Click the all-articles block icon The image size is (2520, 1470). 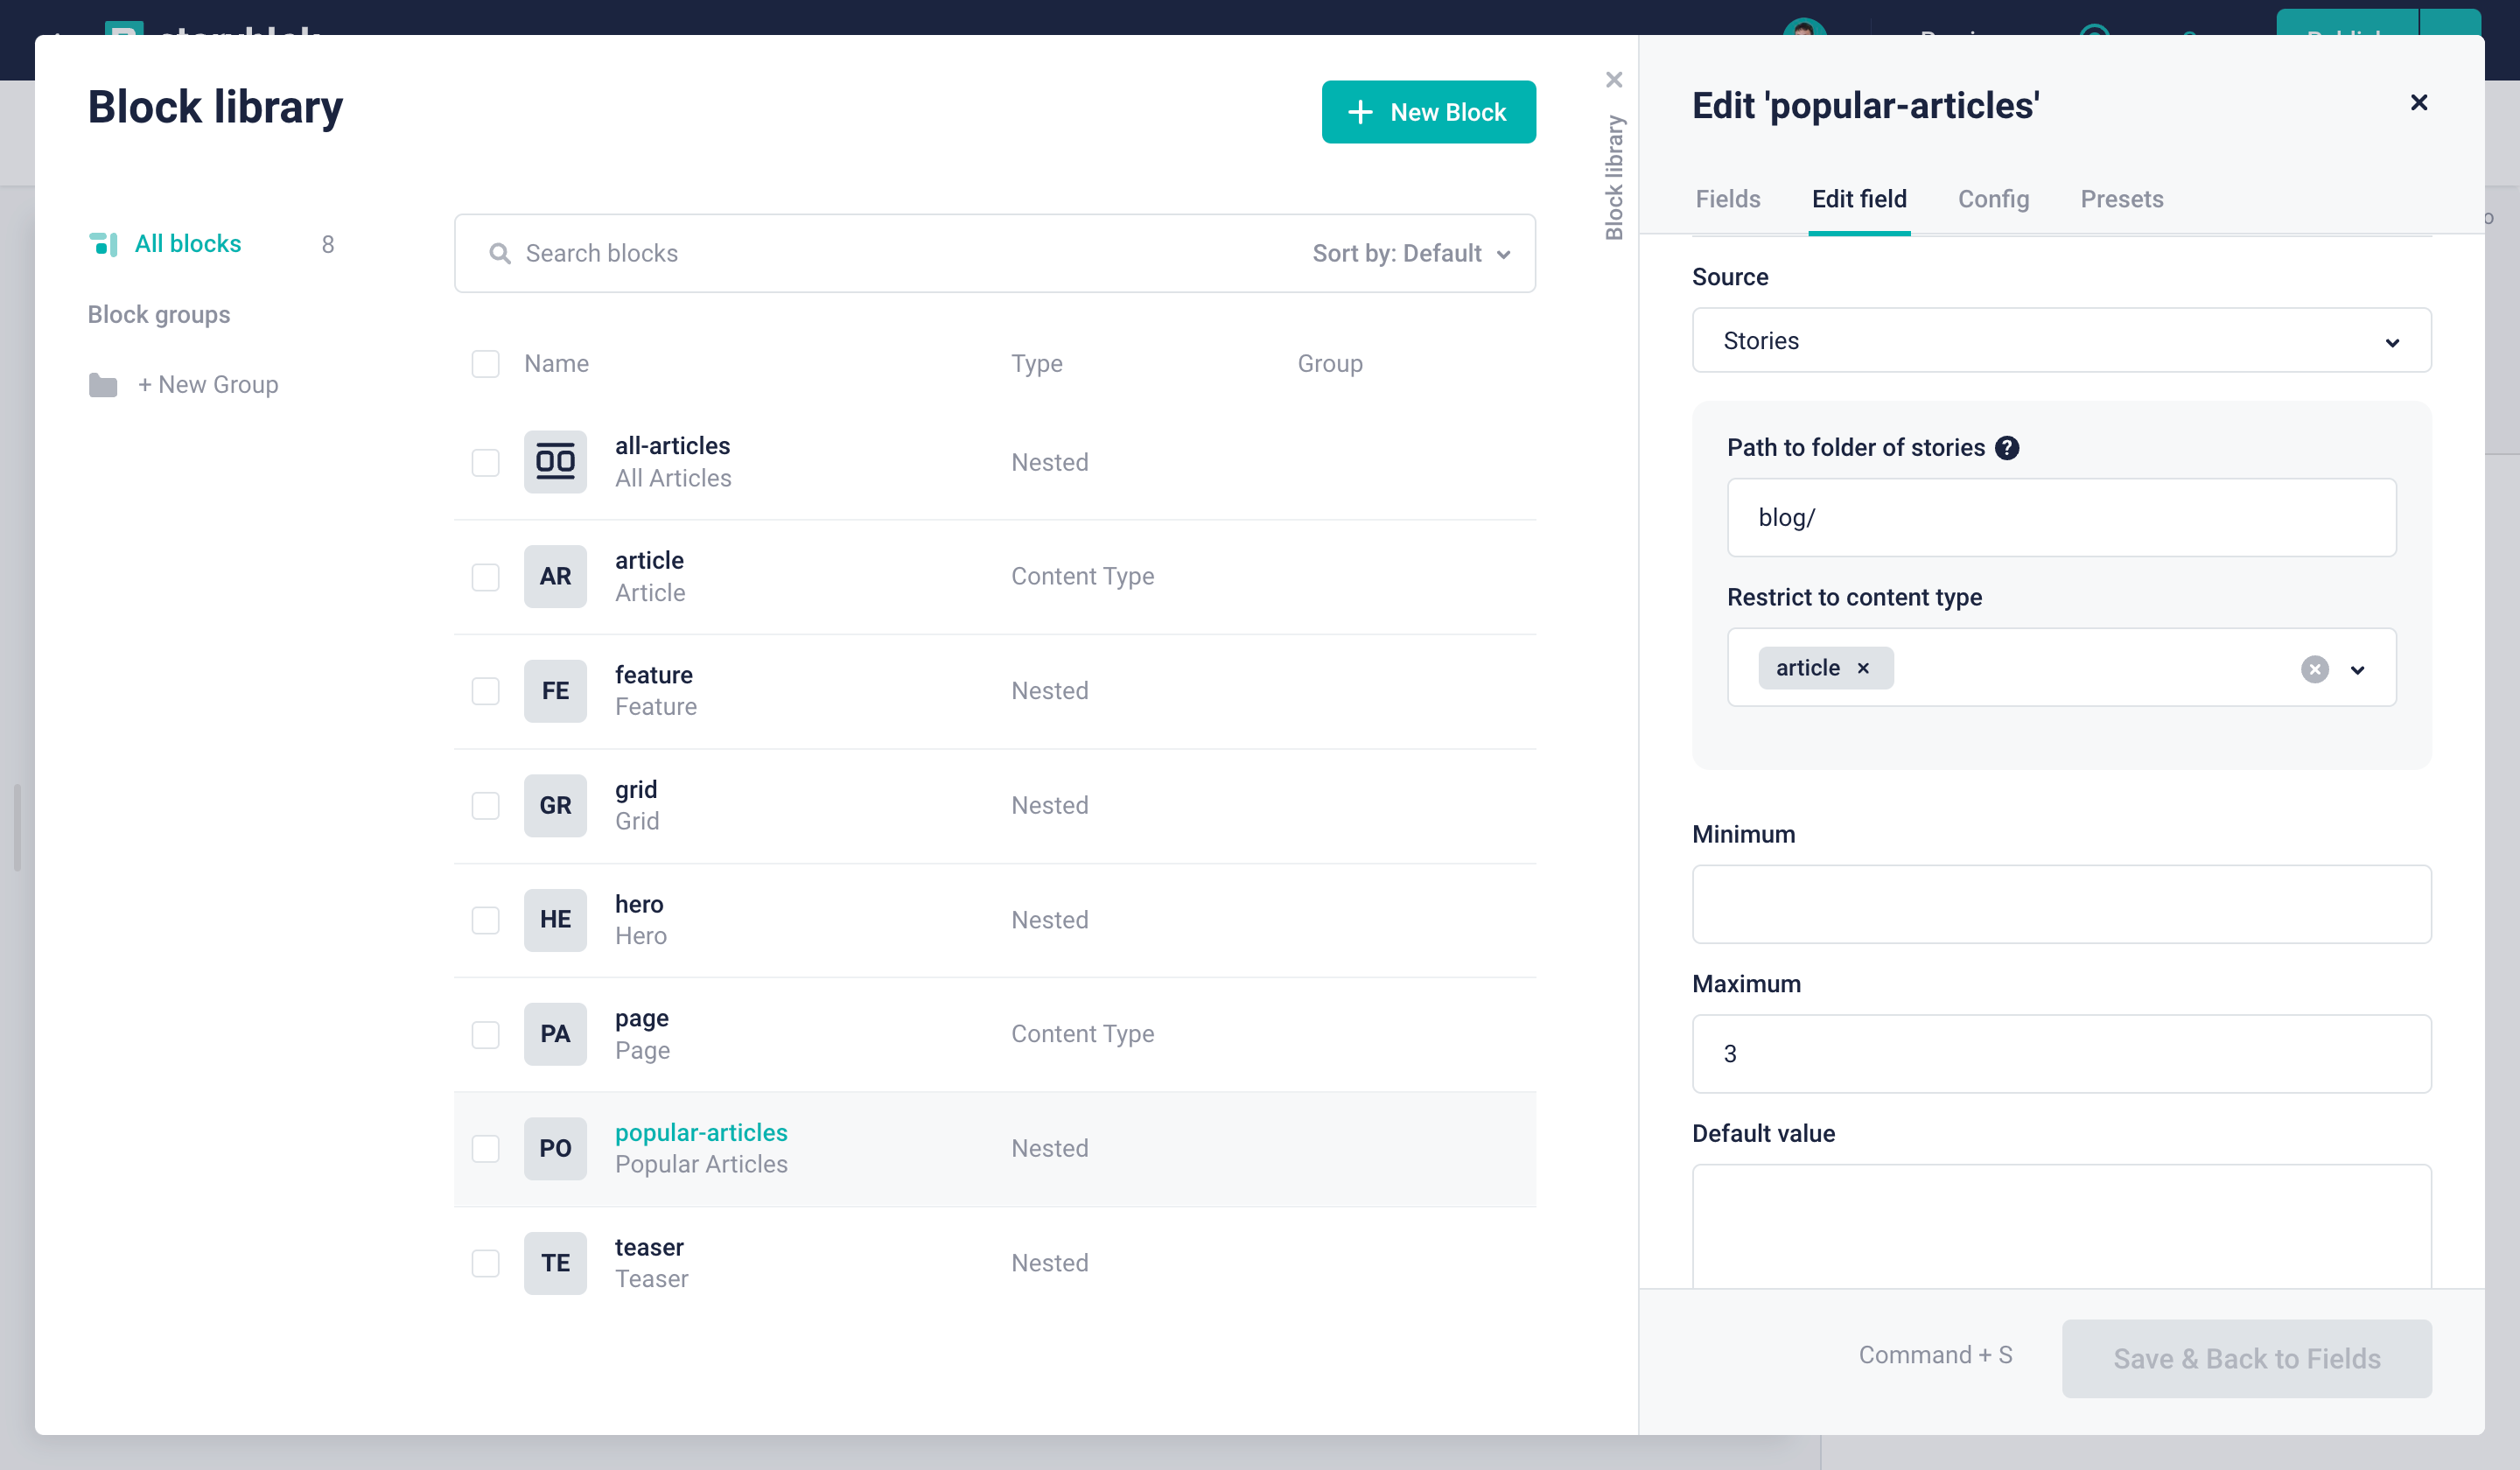[555, 462]
